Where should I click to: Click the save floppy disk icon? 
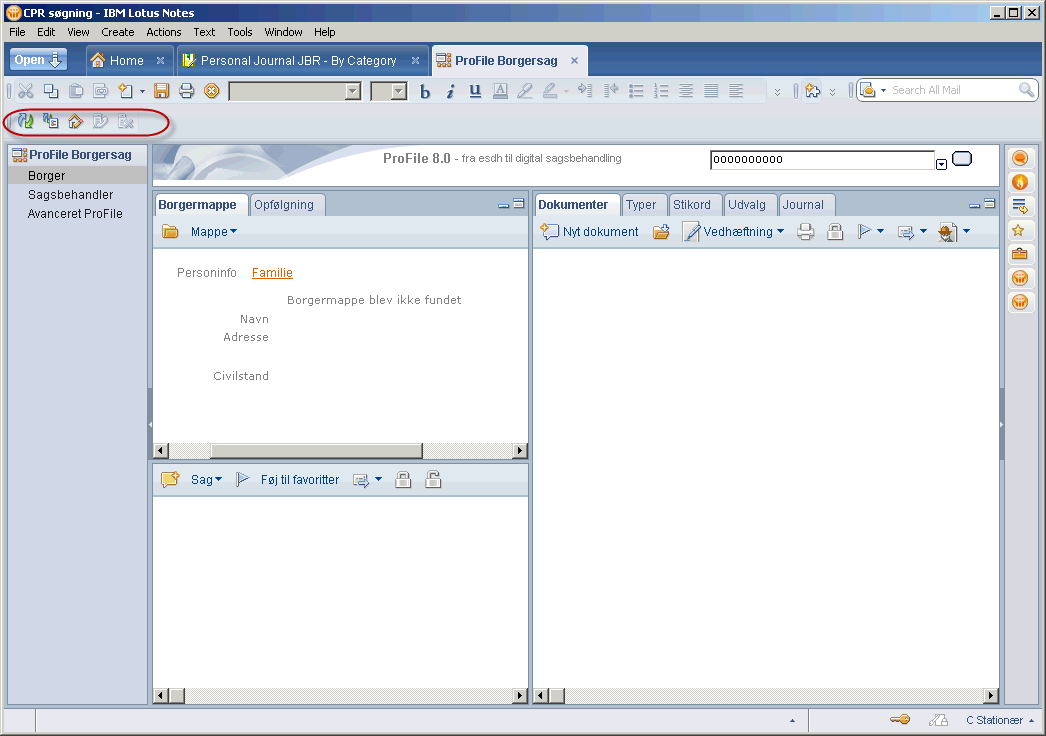[161, 91]
